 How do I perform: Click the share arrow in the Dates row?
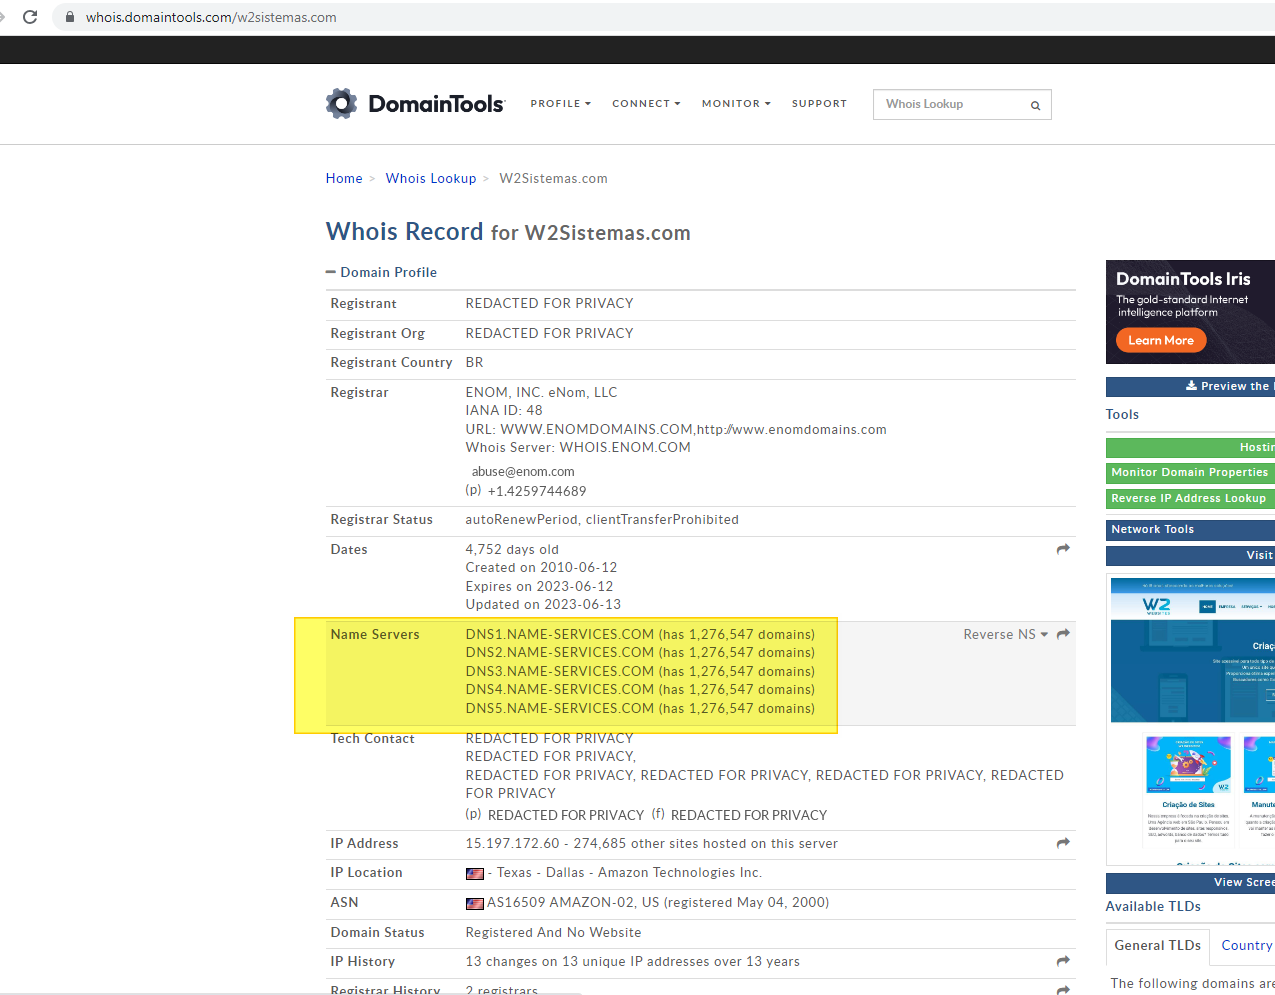[x=1063, y=549]
